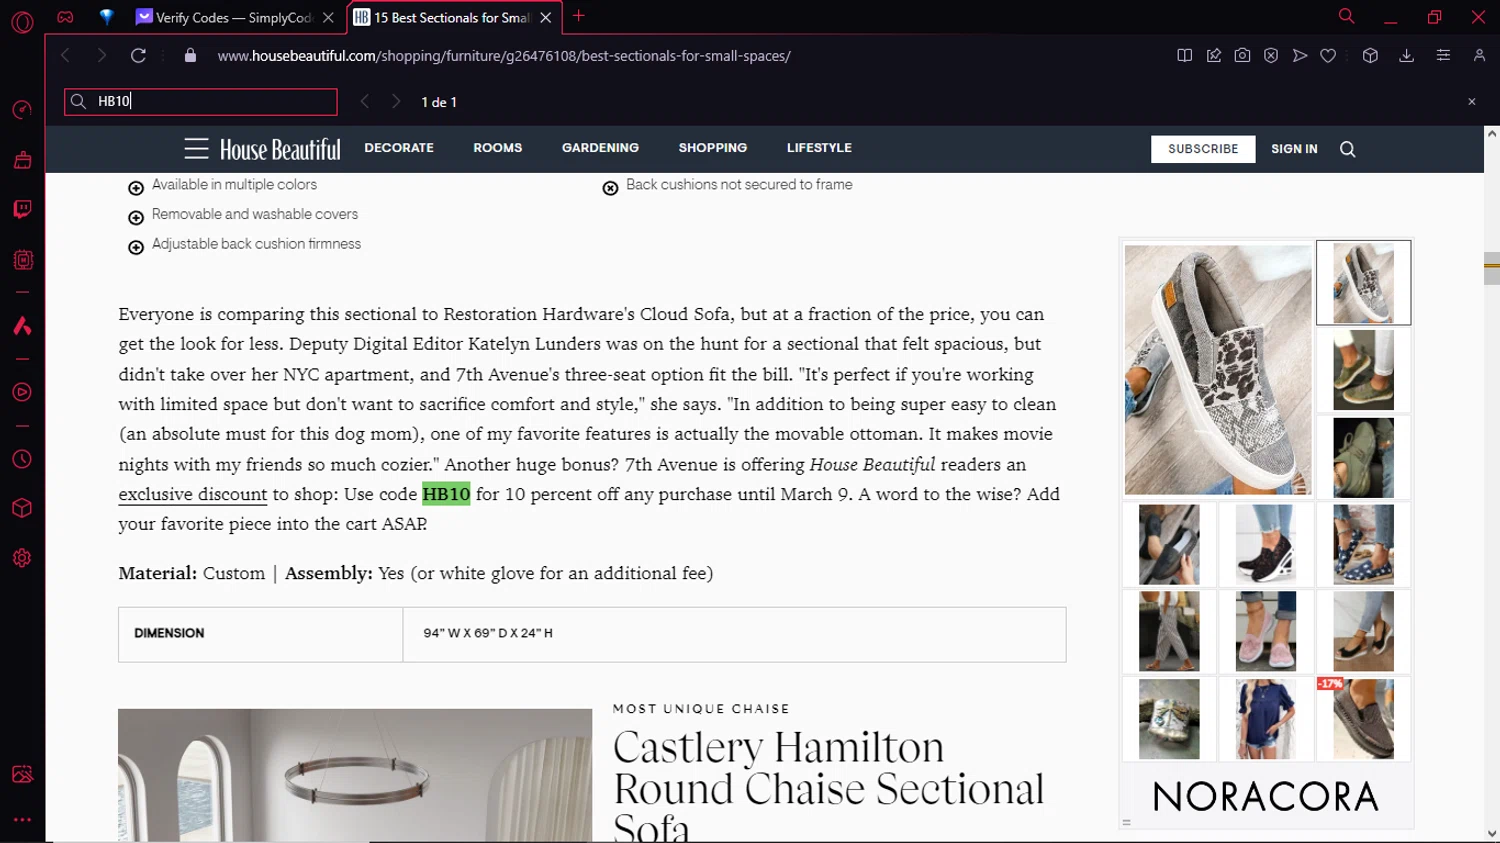Image resolution: width=1500 pixels, height=843 pixels.
Task: Go to next find match arrow
Action: pyautogui.click(x=396, y=101)
